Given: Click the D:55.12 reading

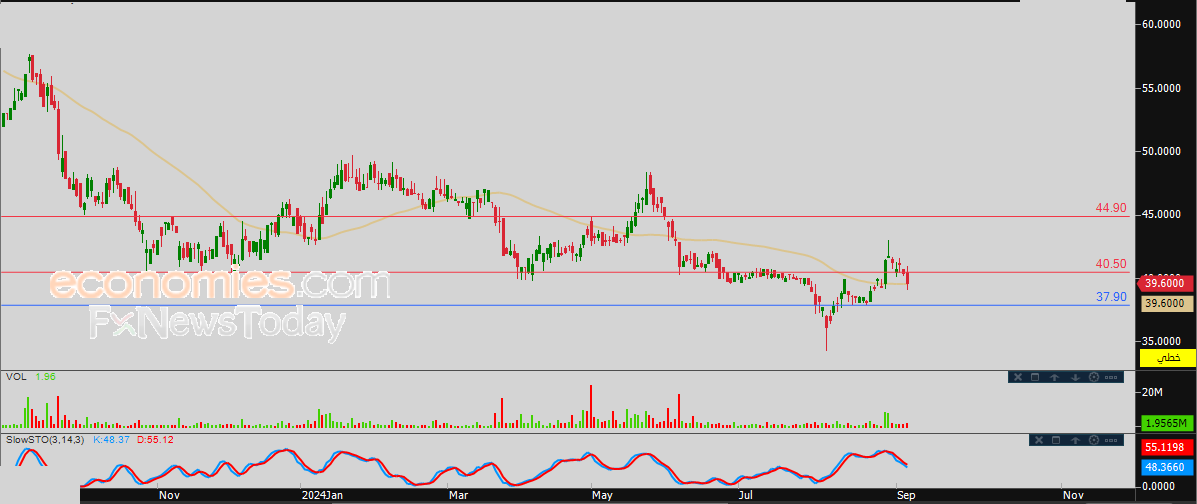Looking at the screenshot, I should coord(158,440).
